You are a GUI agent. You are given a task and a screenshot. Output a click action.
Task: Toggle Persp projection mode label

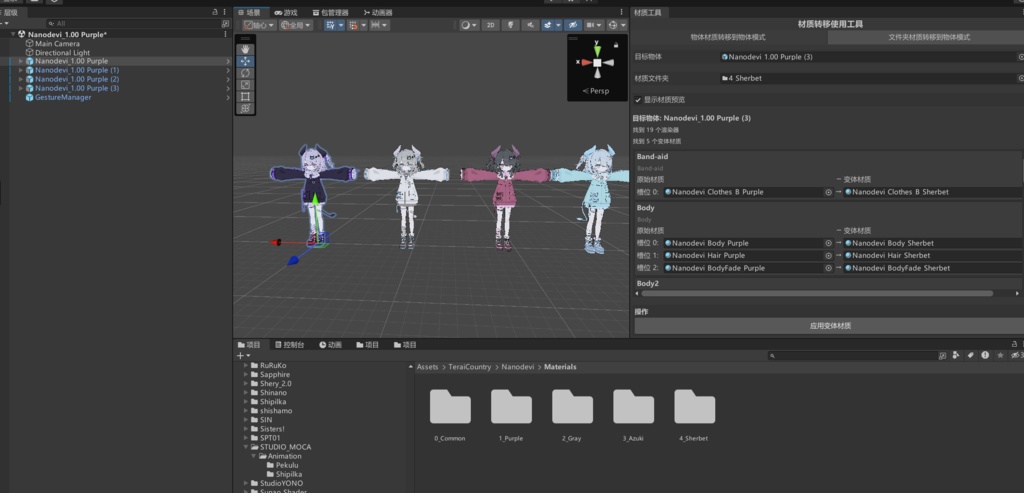[x=596, y=91]
